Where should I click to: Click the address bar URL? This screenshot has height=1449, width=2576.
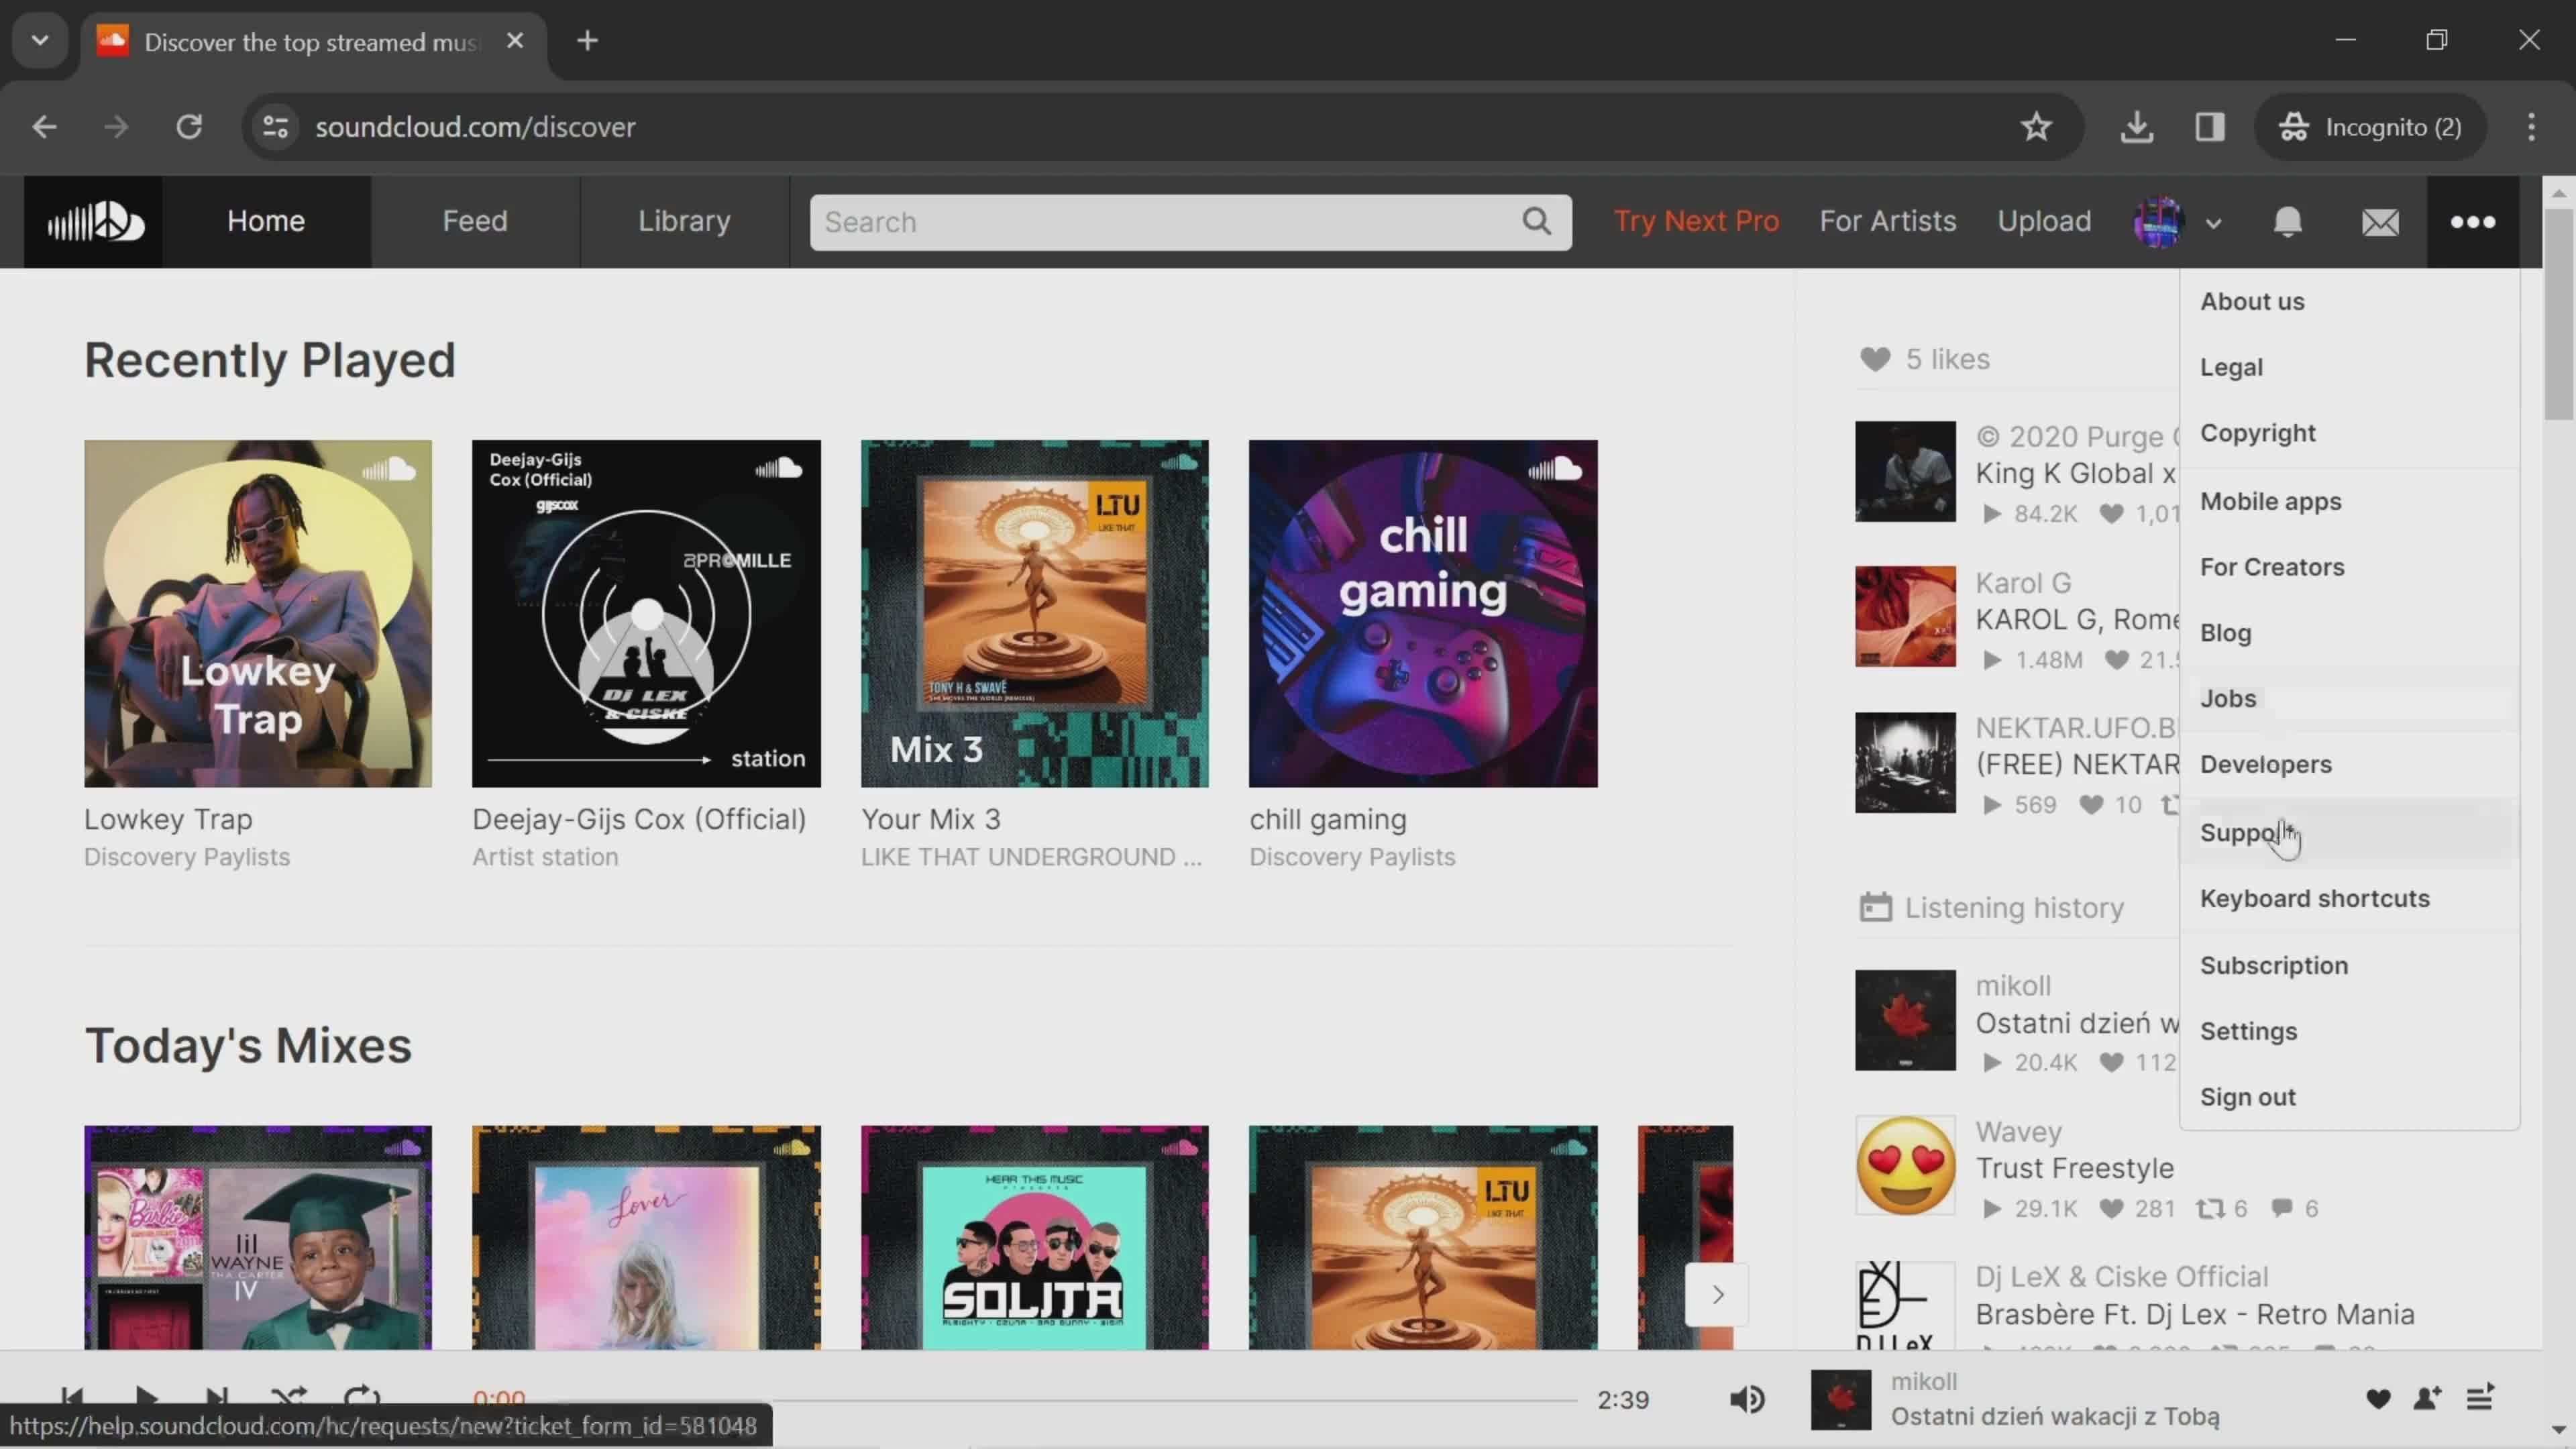click(475, 127)
